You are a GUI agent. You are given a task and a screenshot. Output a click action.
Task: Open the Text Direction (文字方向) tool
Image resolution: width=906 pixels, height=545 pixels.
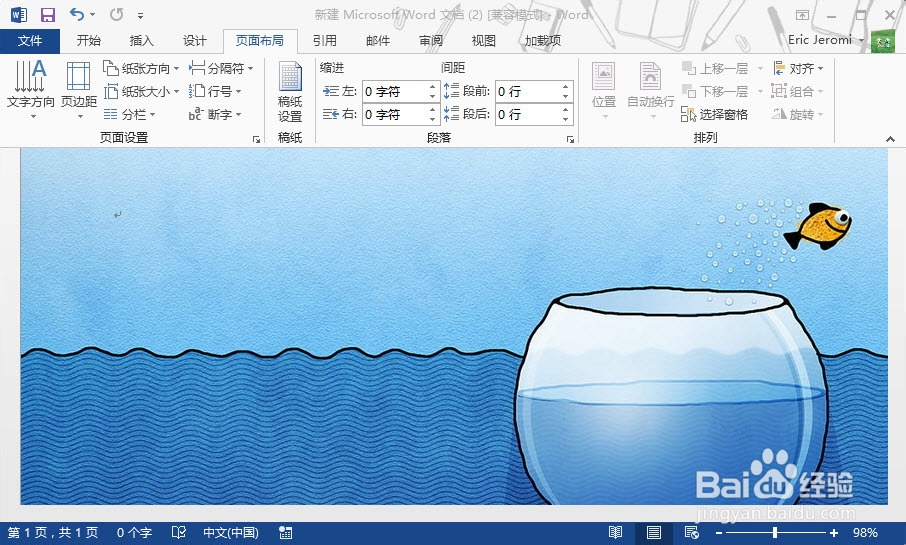click(31, 90)
